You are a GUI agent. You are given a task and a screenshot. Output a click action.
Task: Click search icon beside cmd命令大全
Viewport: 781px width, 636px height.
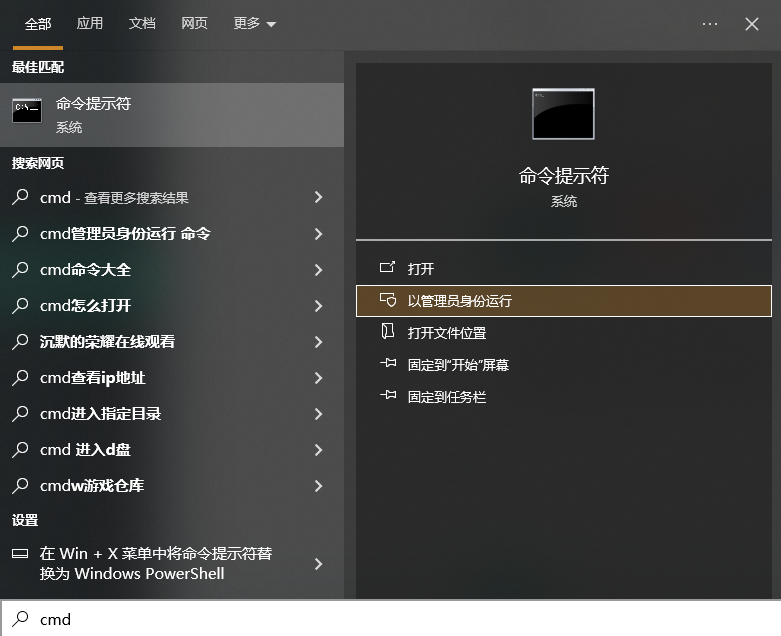[20, 269]
